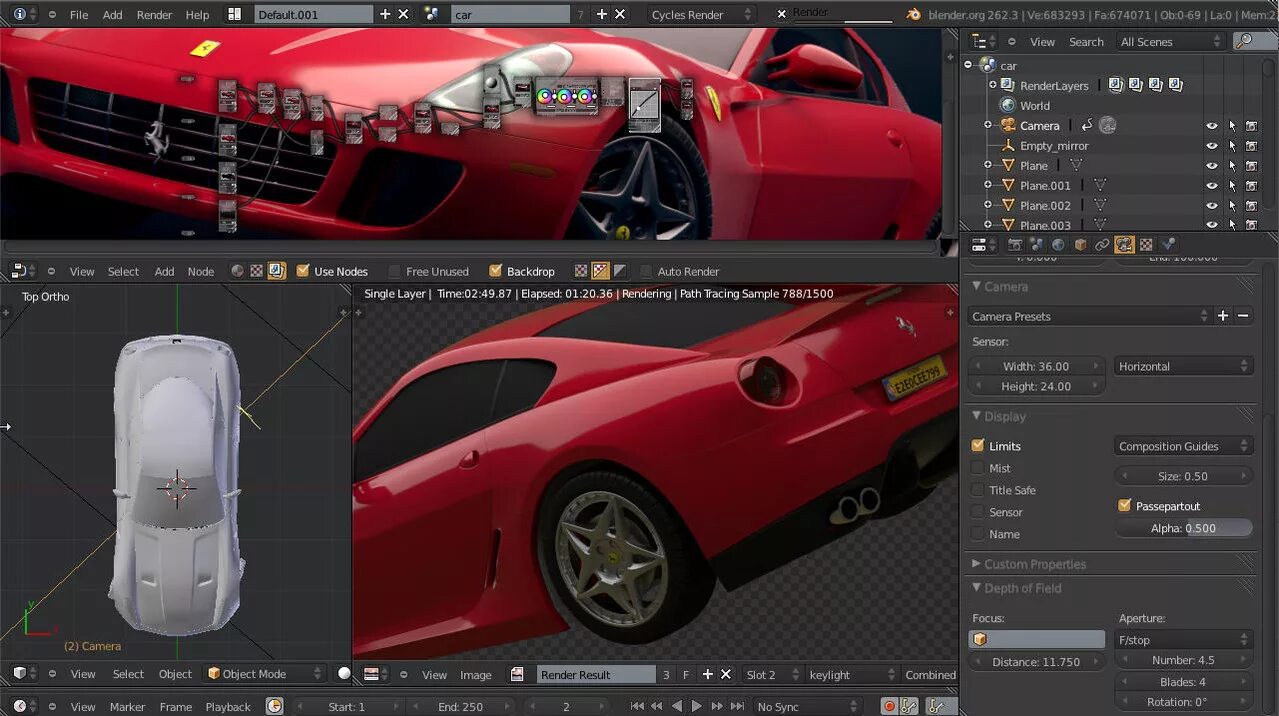Screen dimensions: 1279x716
Task: Click the image browse icon beside Render Result
Action: coord(517,674)
